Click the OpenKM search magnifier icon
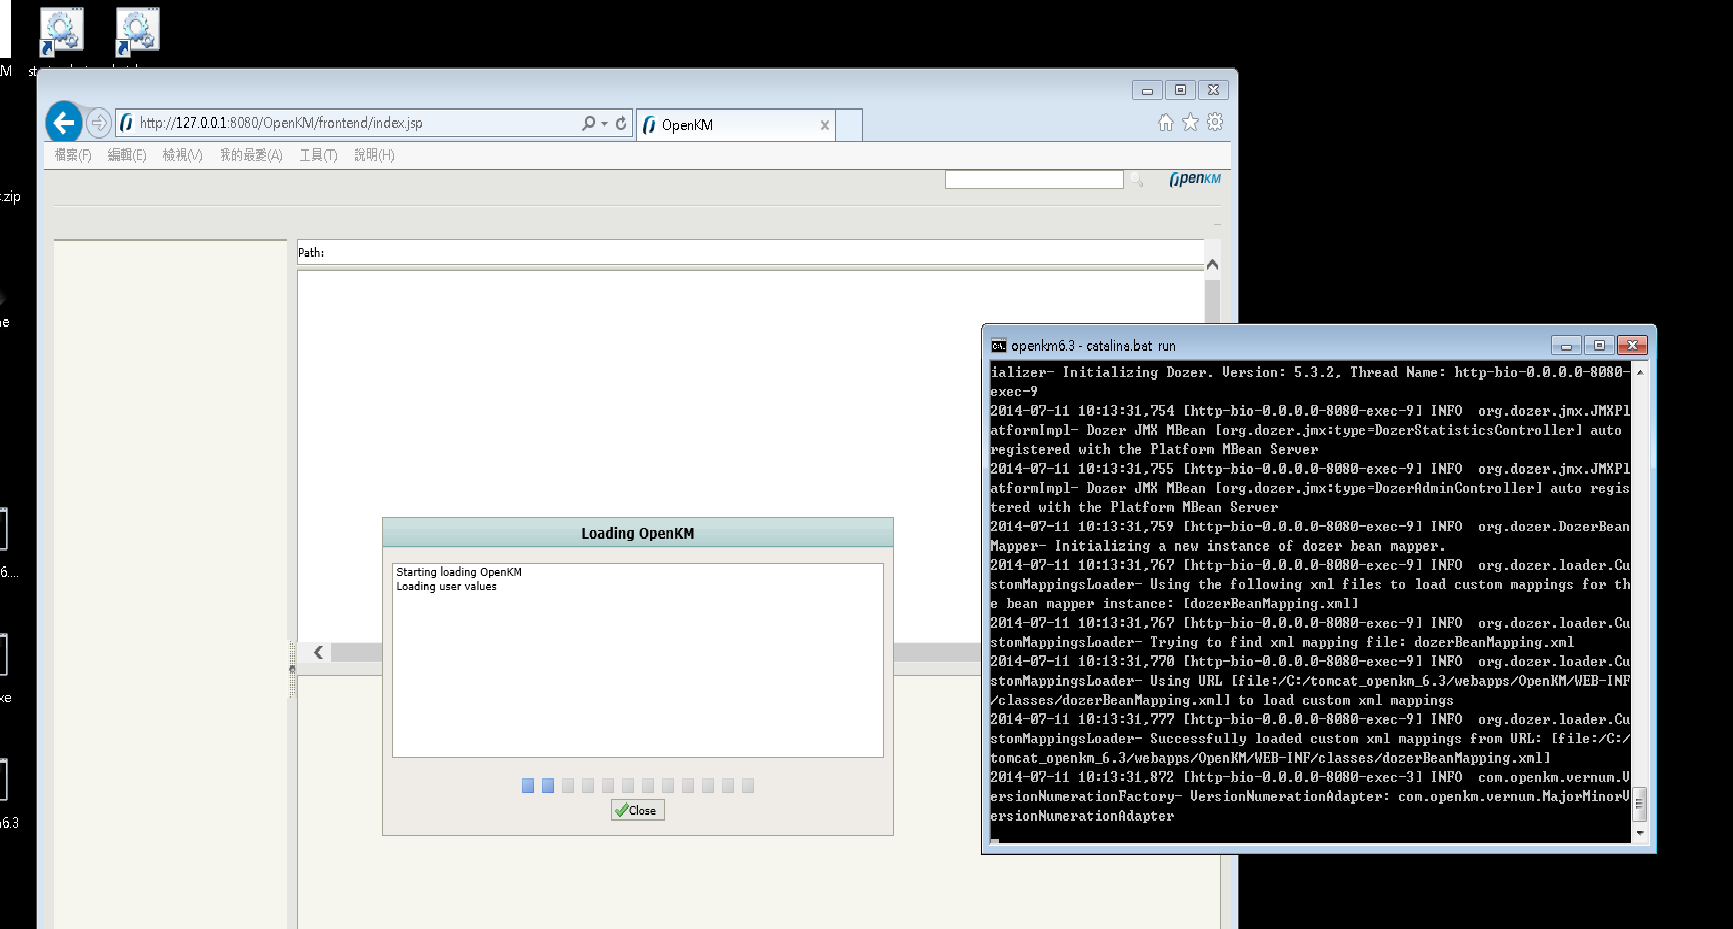This screenshot has width=1733, height=929. pyautogui.click(x=1137, y=180)
